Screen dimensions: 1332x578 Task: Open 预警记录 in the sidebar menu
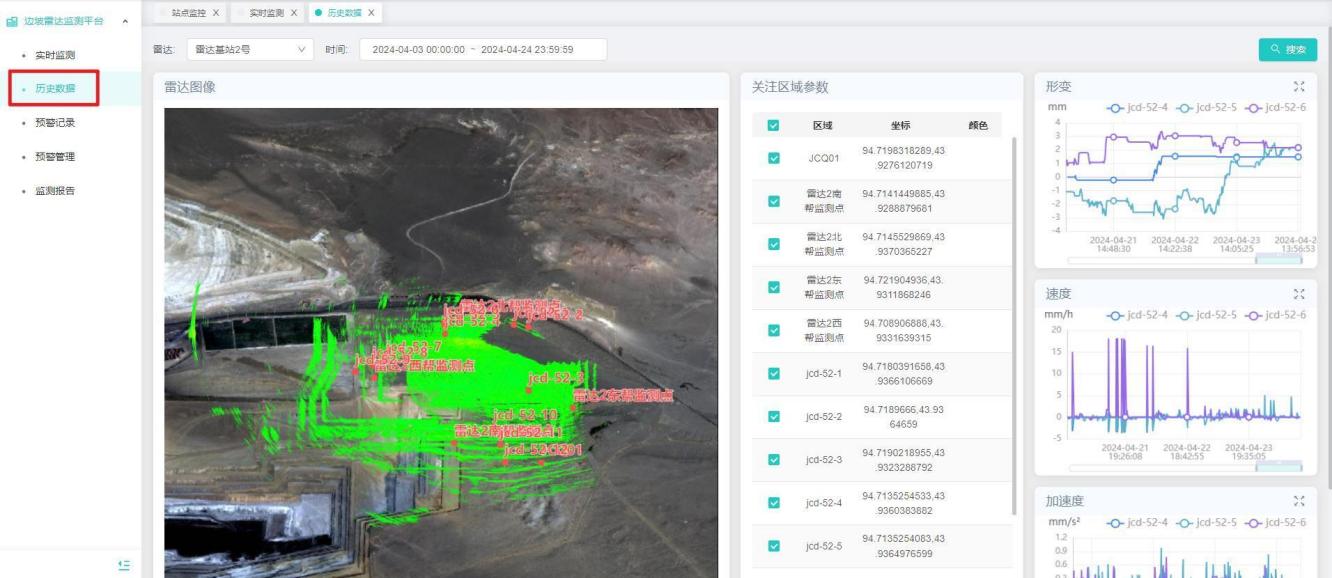point(55,123)
